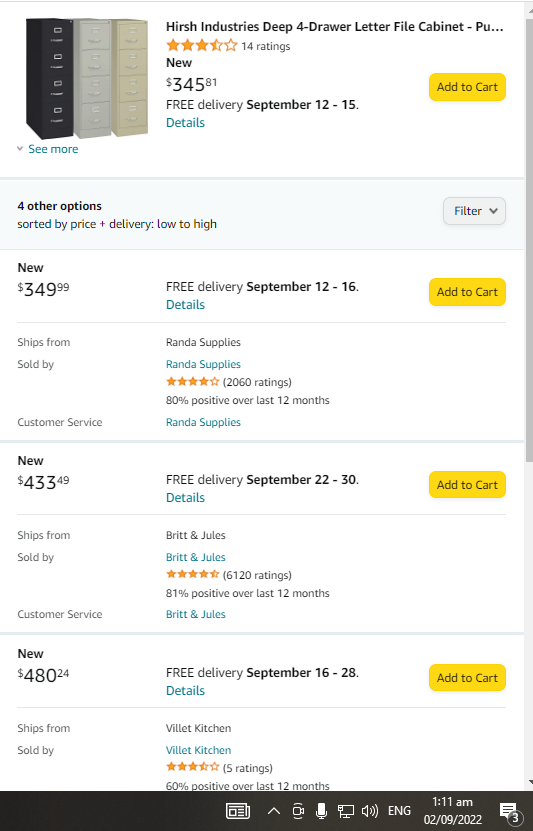Click the file cabinet product thumbnail
Viewport: 533px width, 831px height.
(87, 78)
